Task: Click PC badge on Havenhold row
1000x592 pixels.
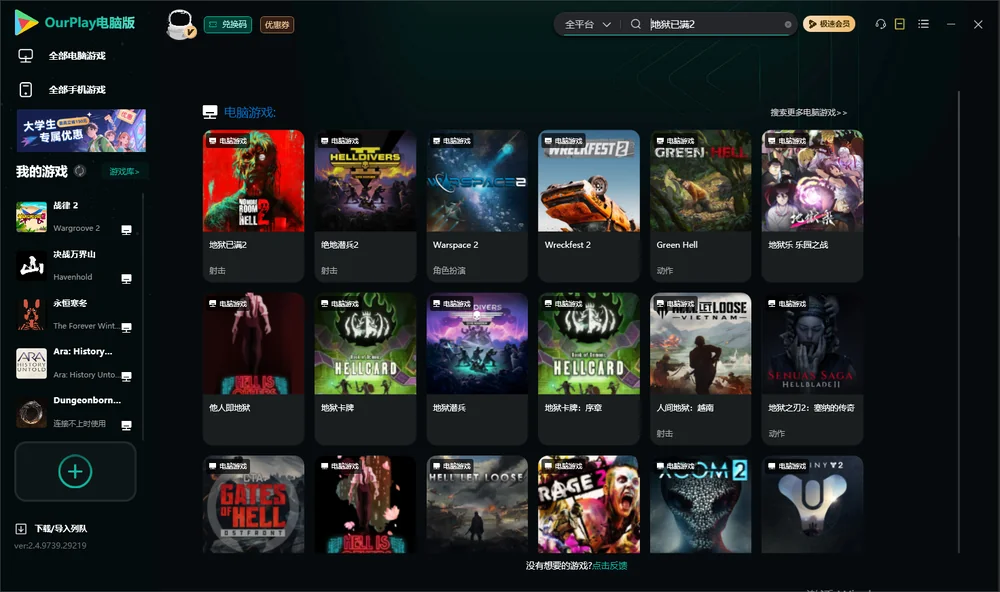Action: 126,279
